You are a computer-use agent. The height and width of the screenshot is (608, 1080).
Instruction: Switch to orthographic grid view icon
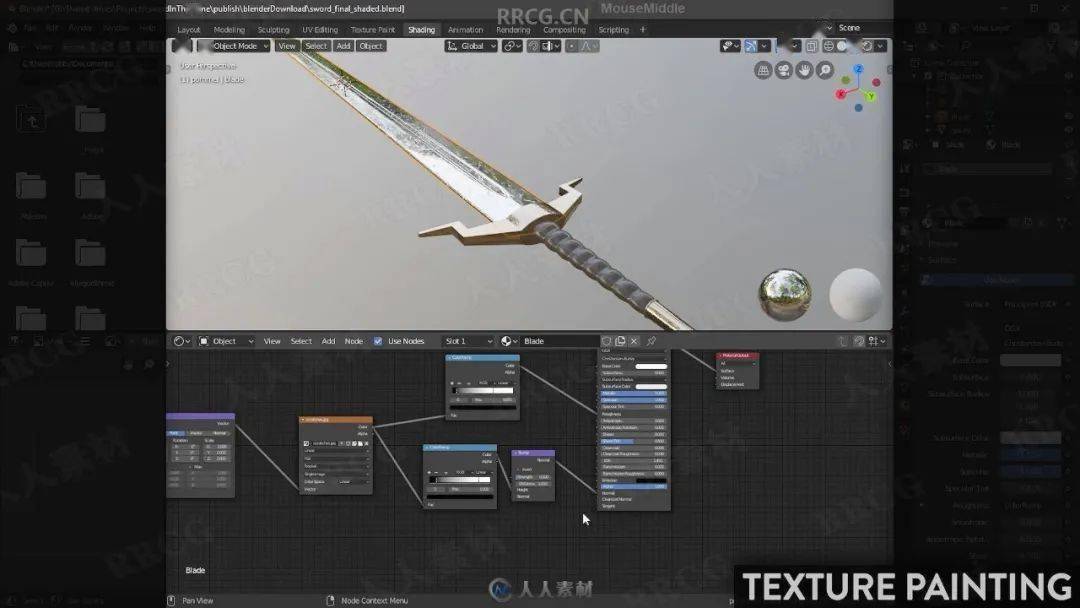762,70
